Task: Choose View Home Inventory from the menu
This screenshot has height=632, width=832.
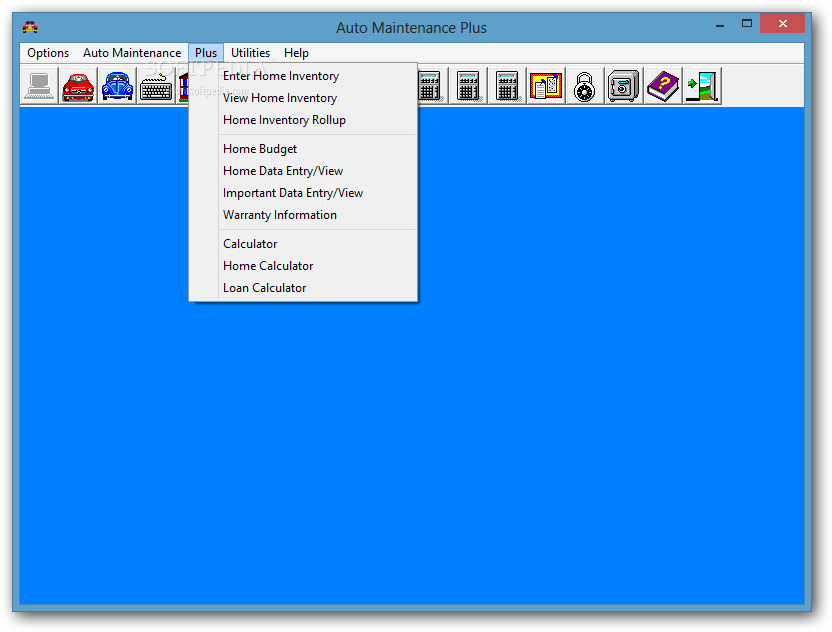Action: tap(303, 98)
